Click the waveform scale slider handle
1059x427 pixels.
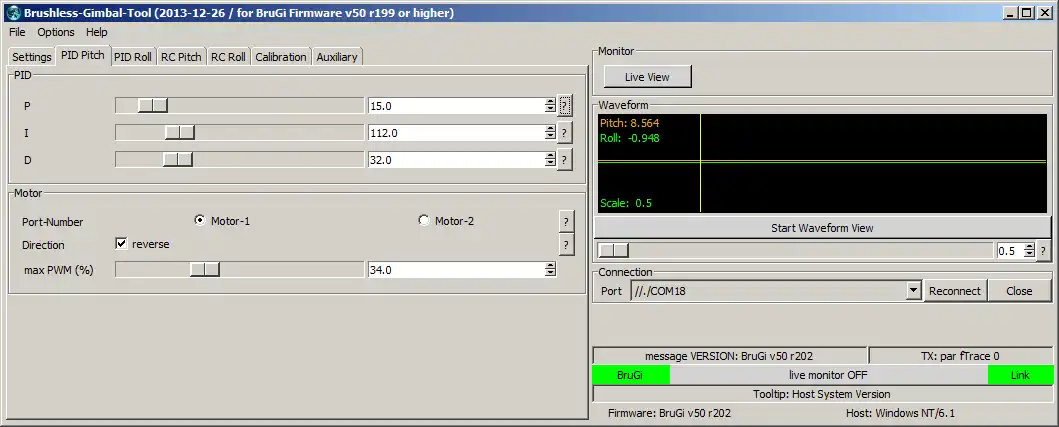coord(614,251)
